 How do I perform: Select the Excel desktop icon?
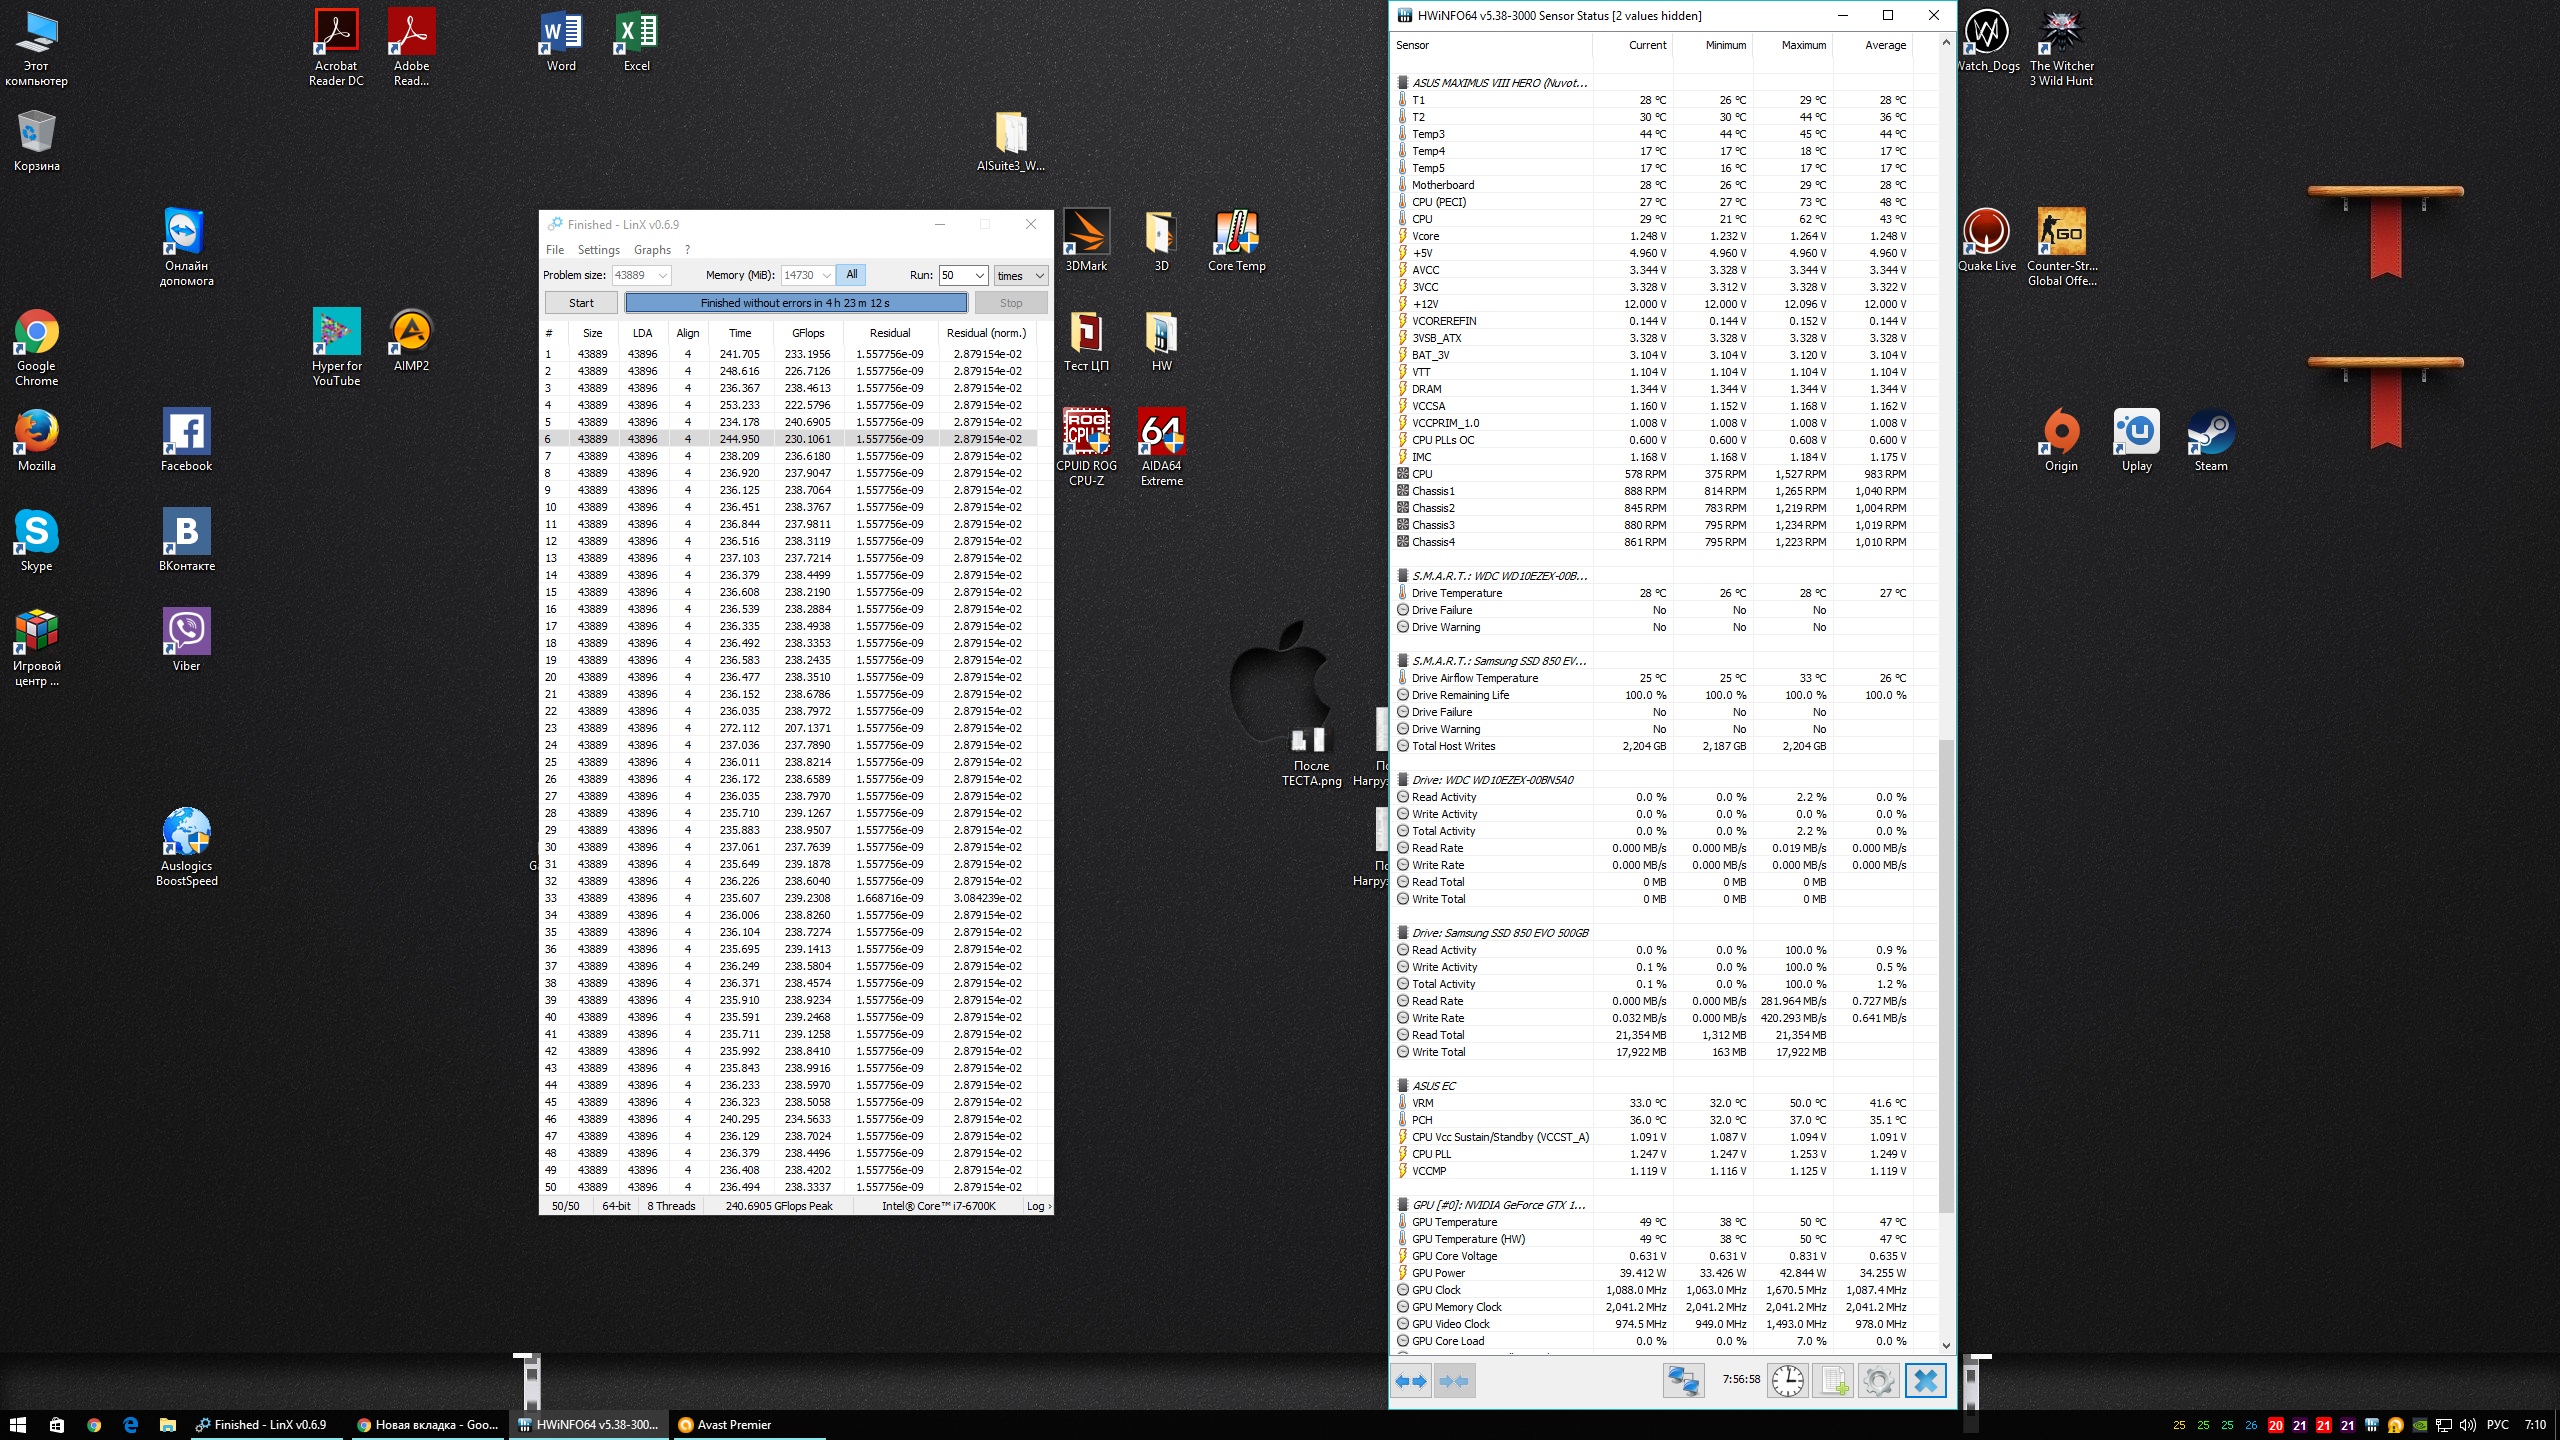[636, 41]
